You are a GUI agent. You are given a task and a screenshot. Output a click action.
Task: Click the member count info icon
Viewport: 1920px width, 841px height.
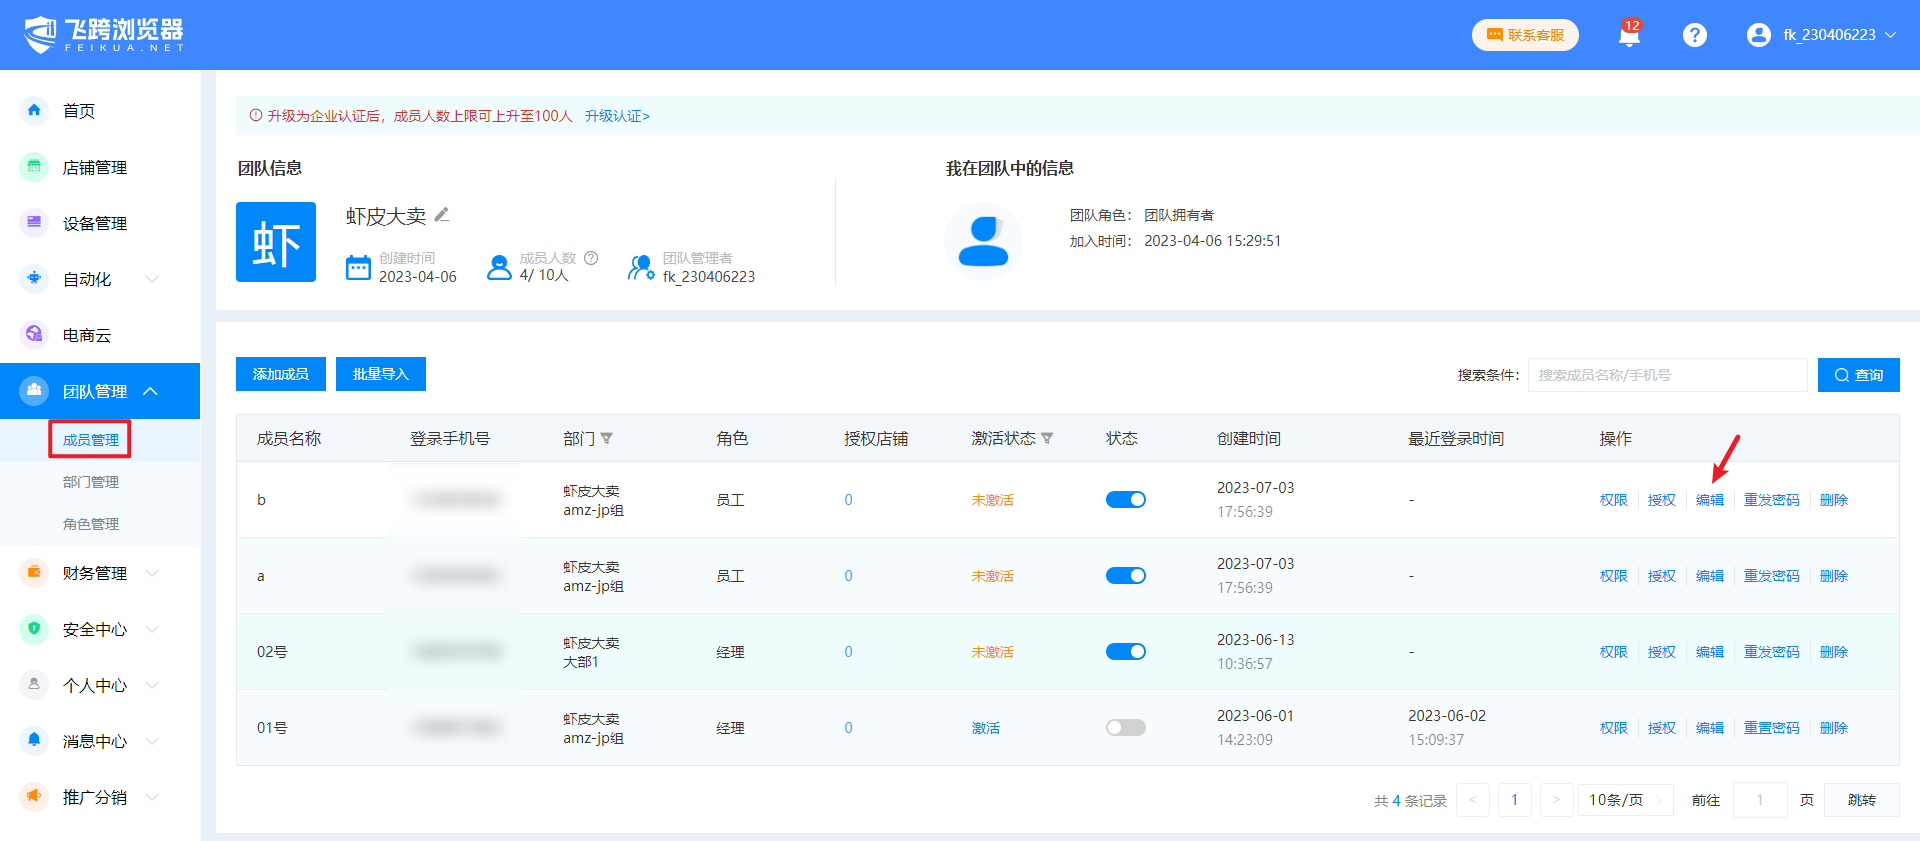point(591,258)
